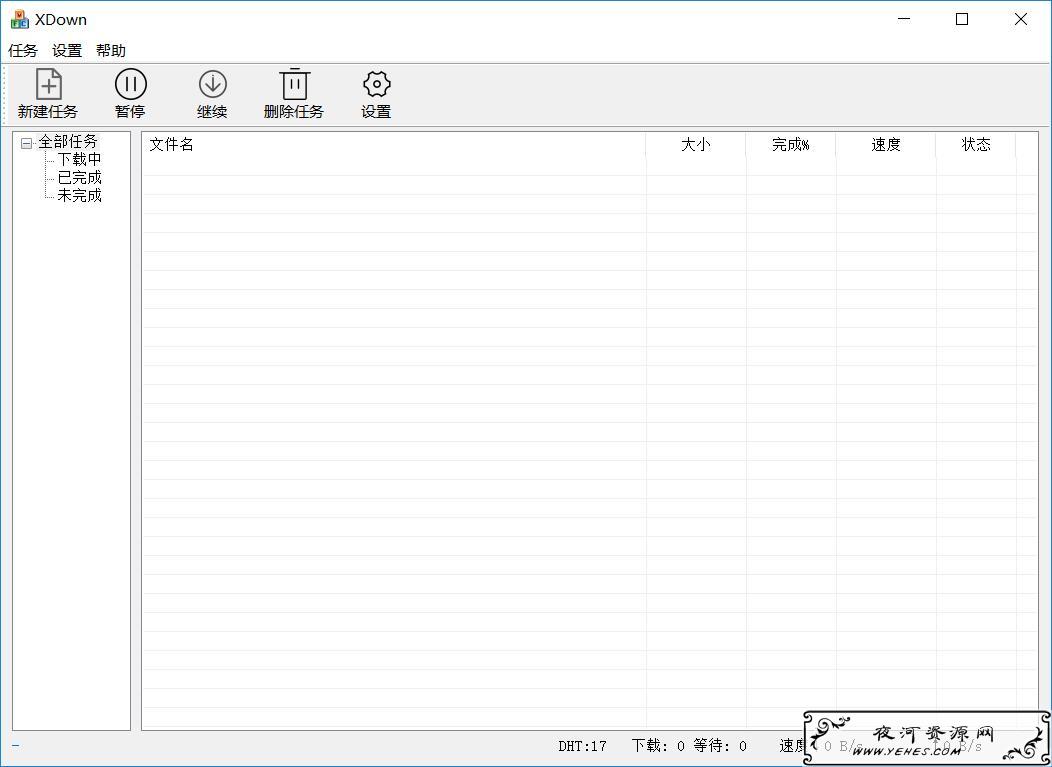
Task: Sort by the 完成% column header
Action: coord(790,144)
